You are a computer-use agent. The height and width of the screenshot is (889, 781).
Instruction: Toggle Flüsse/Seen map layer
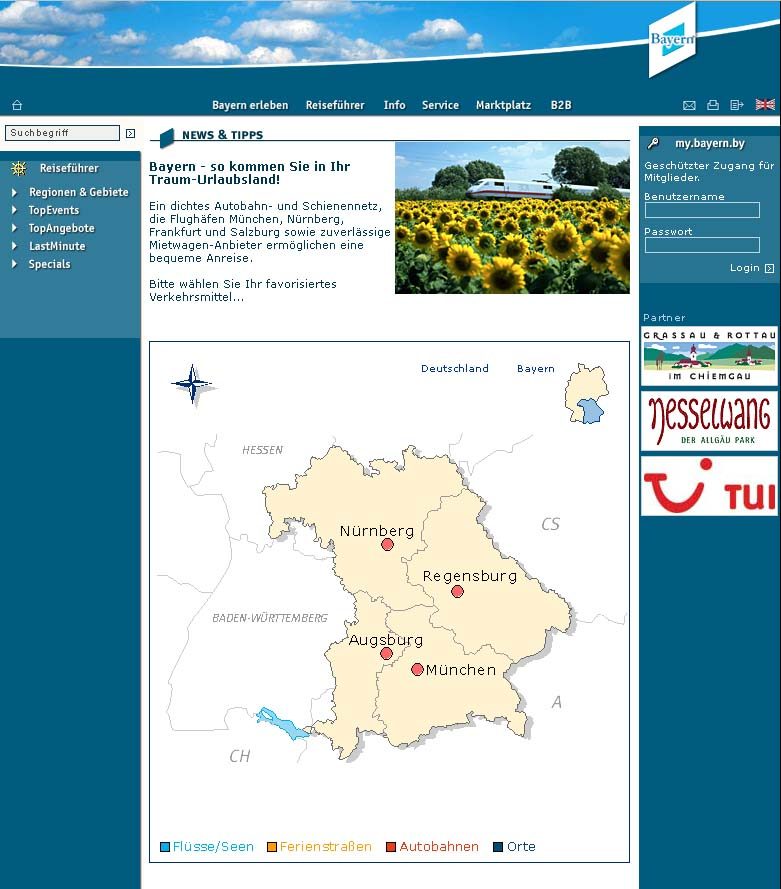click(x=165, y=847)
